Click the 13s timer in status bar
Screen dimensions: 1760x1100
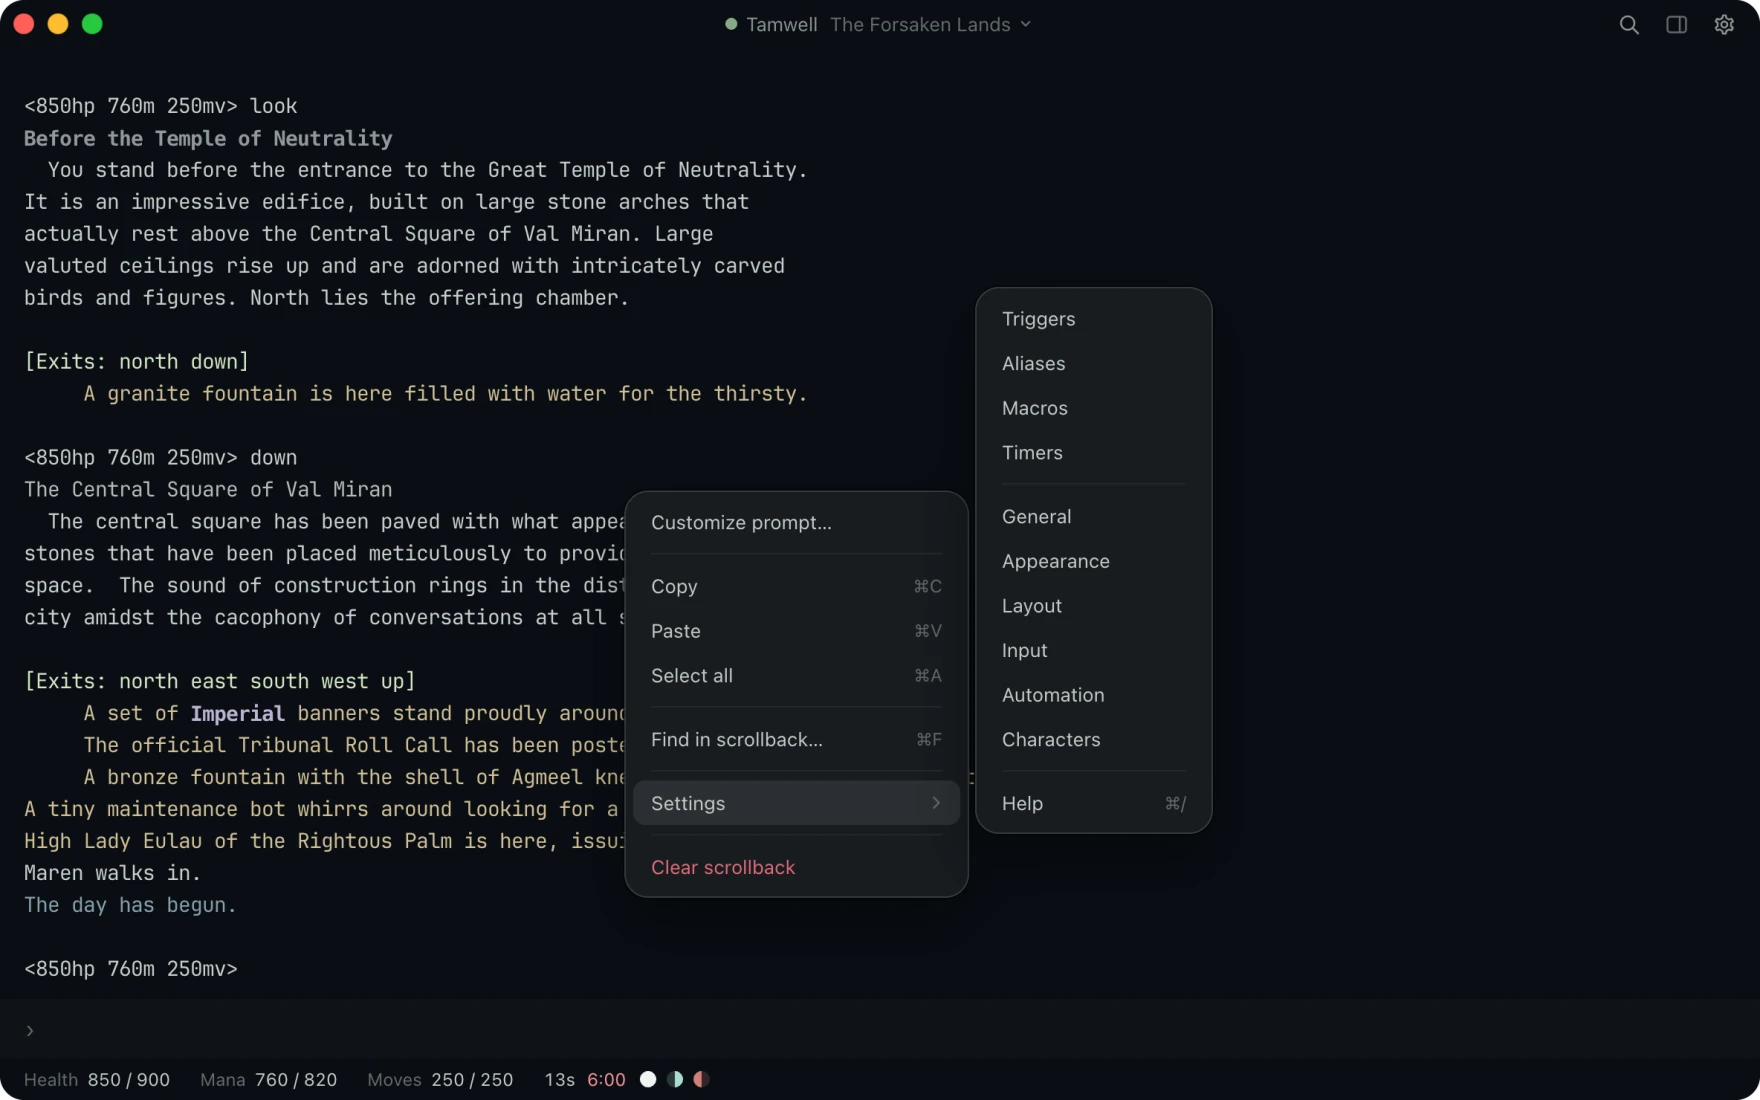point(560,1080)
